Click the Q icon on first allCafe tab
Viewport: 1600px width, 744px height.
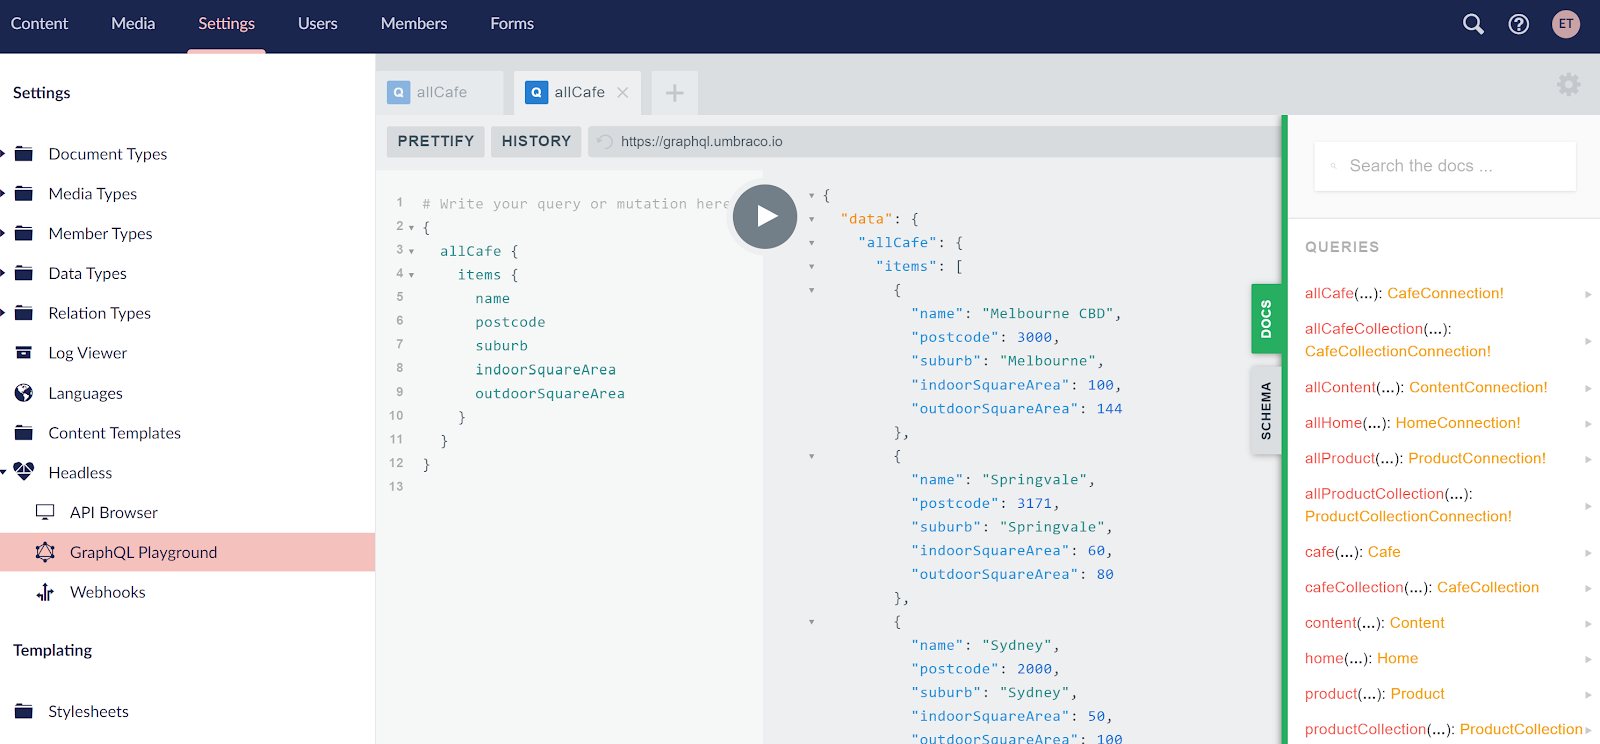(398, 92)
